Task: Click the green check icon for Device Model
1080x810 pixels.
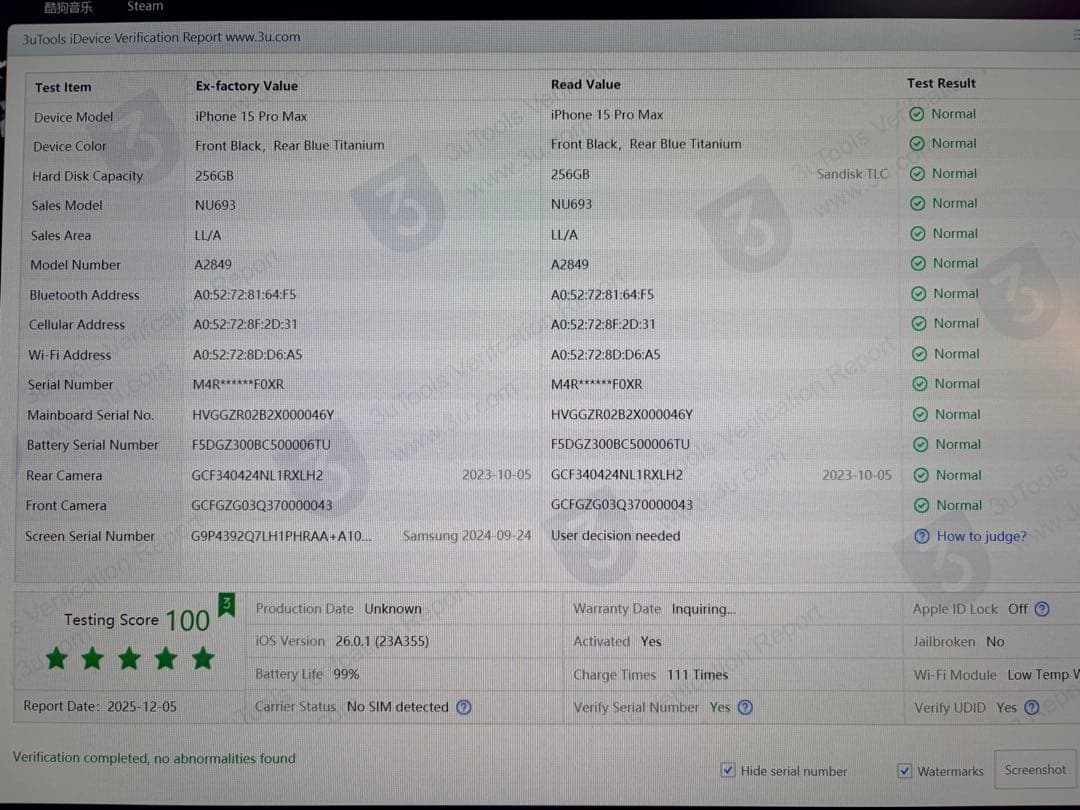Action: pos(916,114)
